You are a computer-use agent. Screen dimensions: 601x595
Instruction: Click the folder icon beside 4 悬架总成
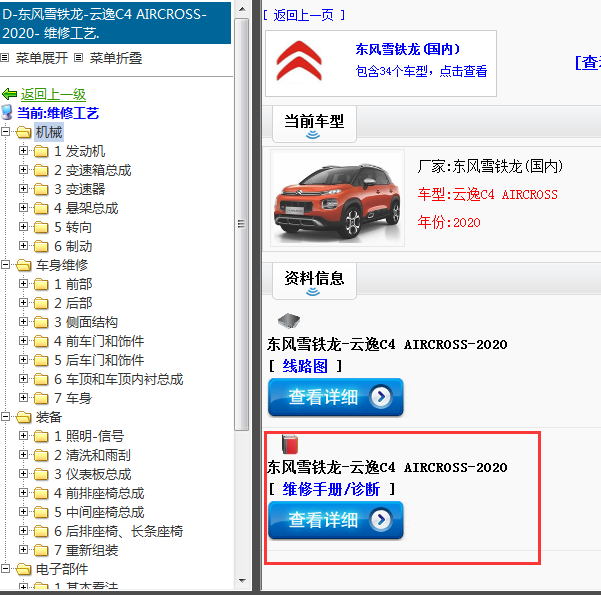41,208
